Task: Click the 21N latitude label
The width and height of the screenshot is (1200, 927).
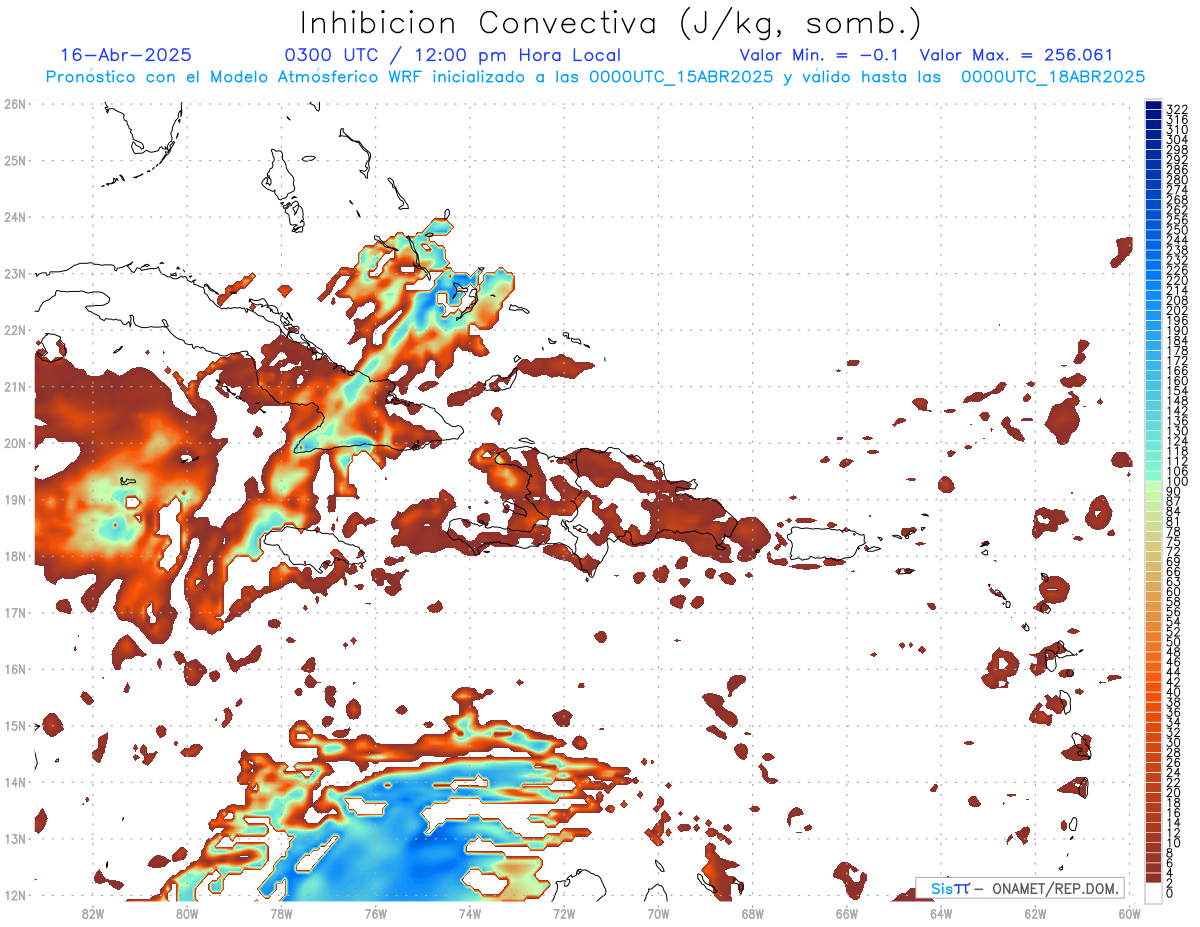Action: pos(15,386)
